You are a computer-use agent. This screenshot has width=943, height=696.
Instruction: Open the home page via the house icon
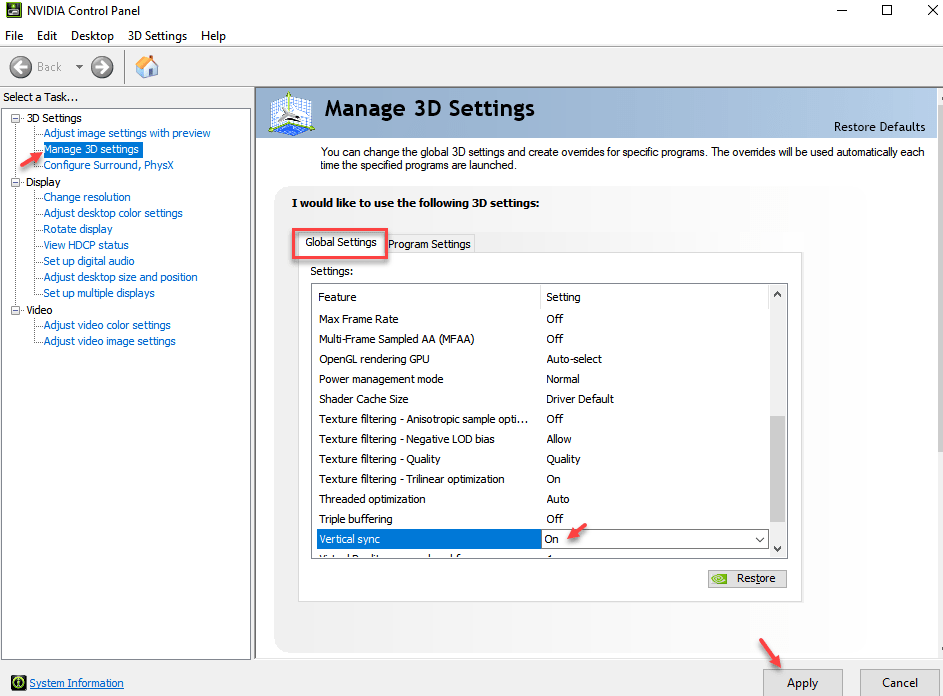coord(146,66)
